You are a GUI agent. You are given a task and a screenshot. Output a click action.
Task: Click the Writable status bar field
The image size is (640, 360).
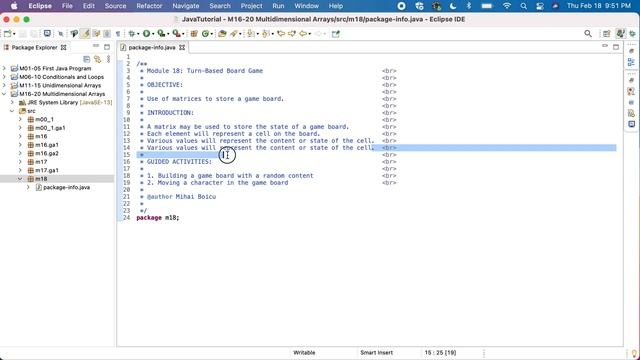click(x=304, y=353)
